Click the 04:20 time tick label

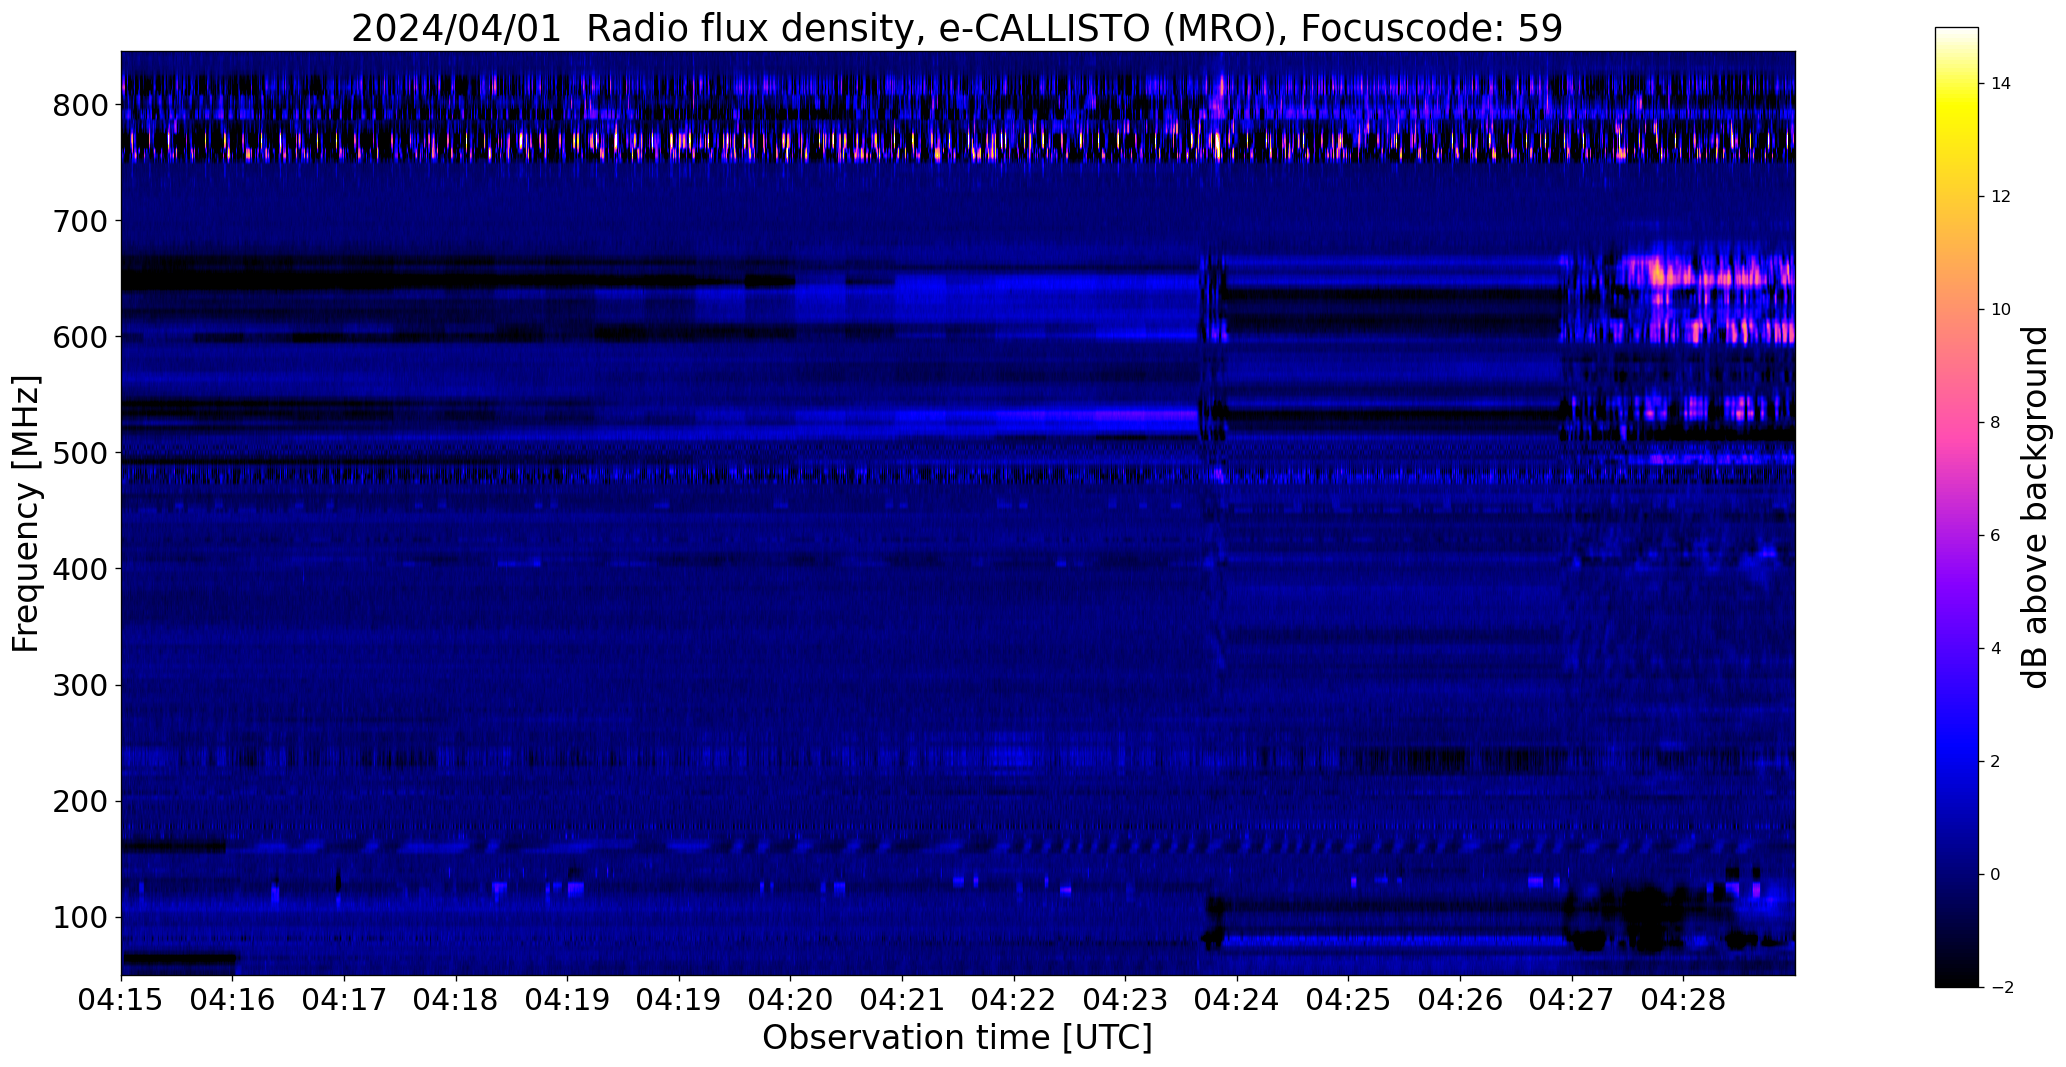(791, 1001)
